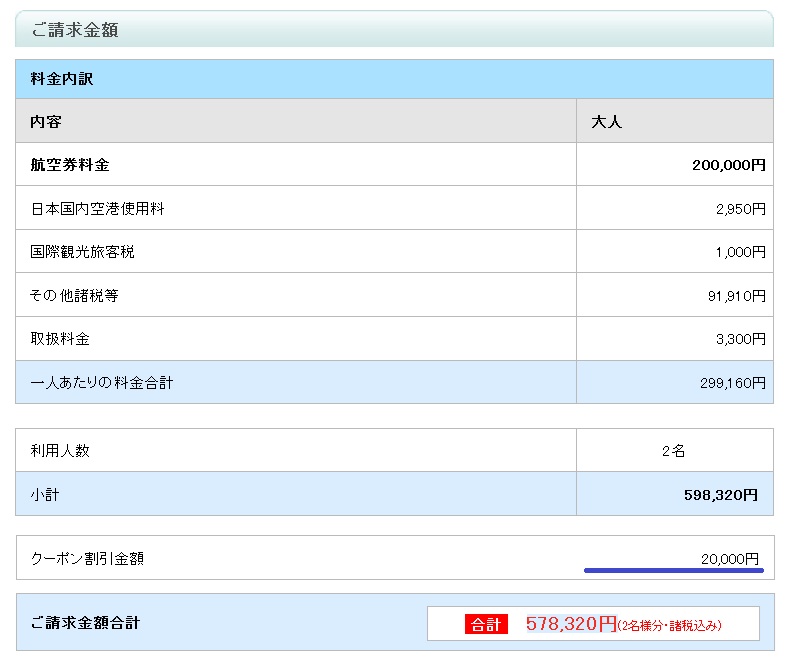Select the 取扱料金 row label

(60, 339)
